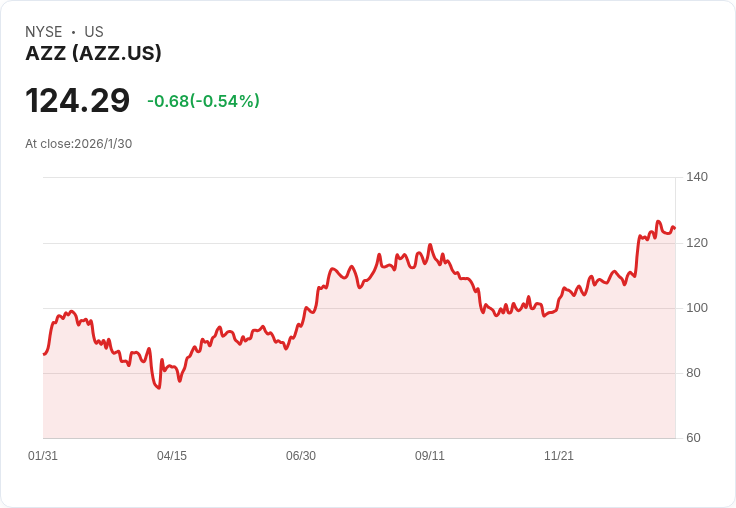
Task: Click the highest peak of the red price line
Action: tap(657, 221)
